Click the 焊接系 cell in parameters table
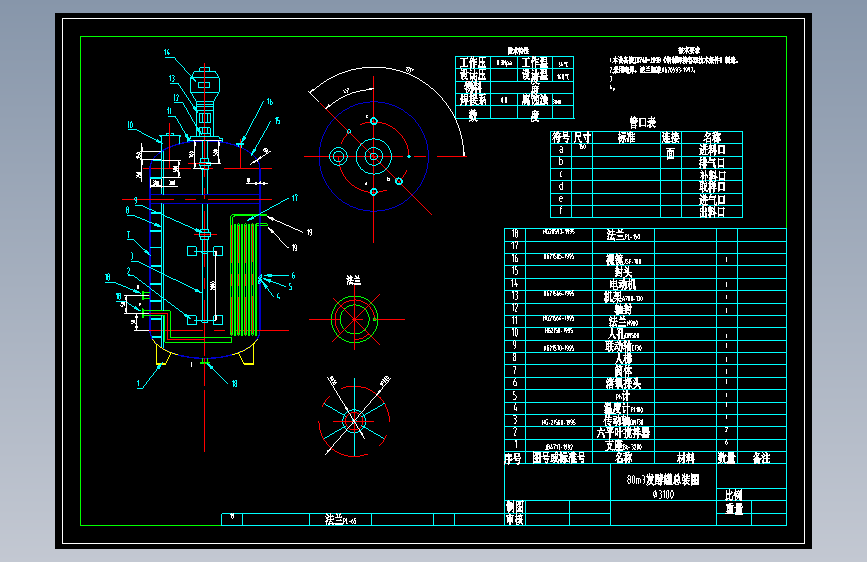The image size is (867, 562). click(473, 100)
